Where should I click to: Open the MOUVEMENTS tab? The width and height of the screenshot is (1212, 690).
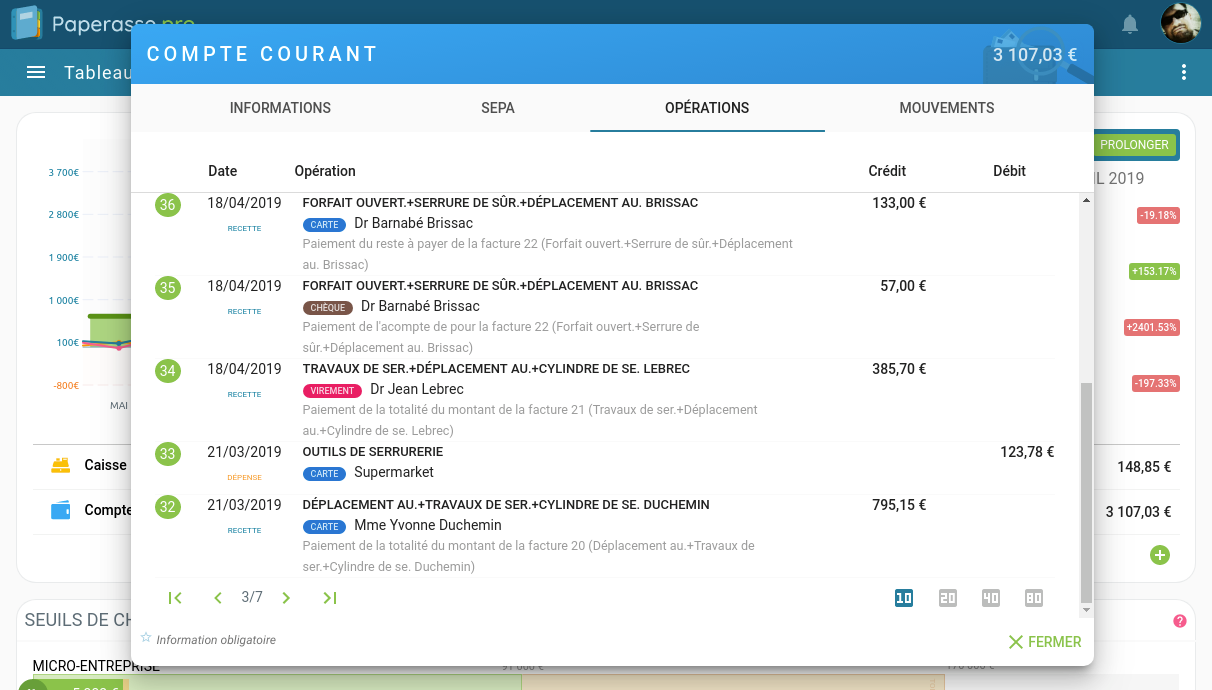coord(946,108)
